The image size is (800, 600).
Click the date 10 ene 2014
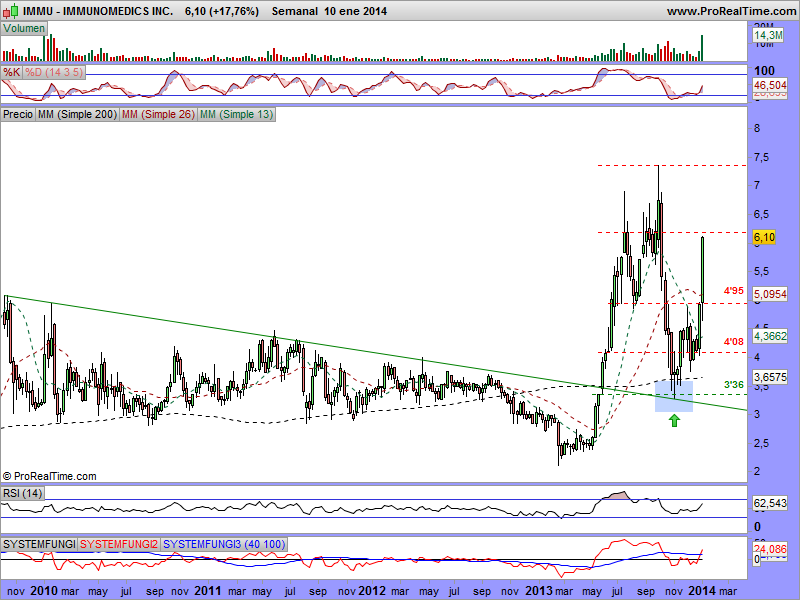pyautogui.click(x=355, y=11)
